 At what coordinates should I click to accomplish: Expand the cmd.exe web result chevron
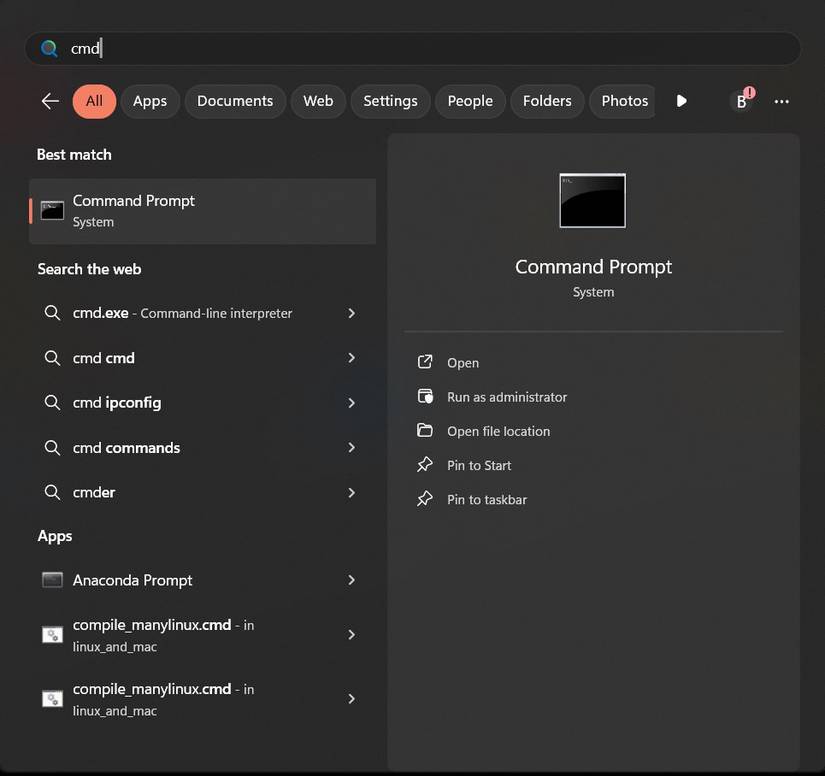point(351,313)
